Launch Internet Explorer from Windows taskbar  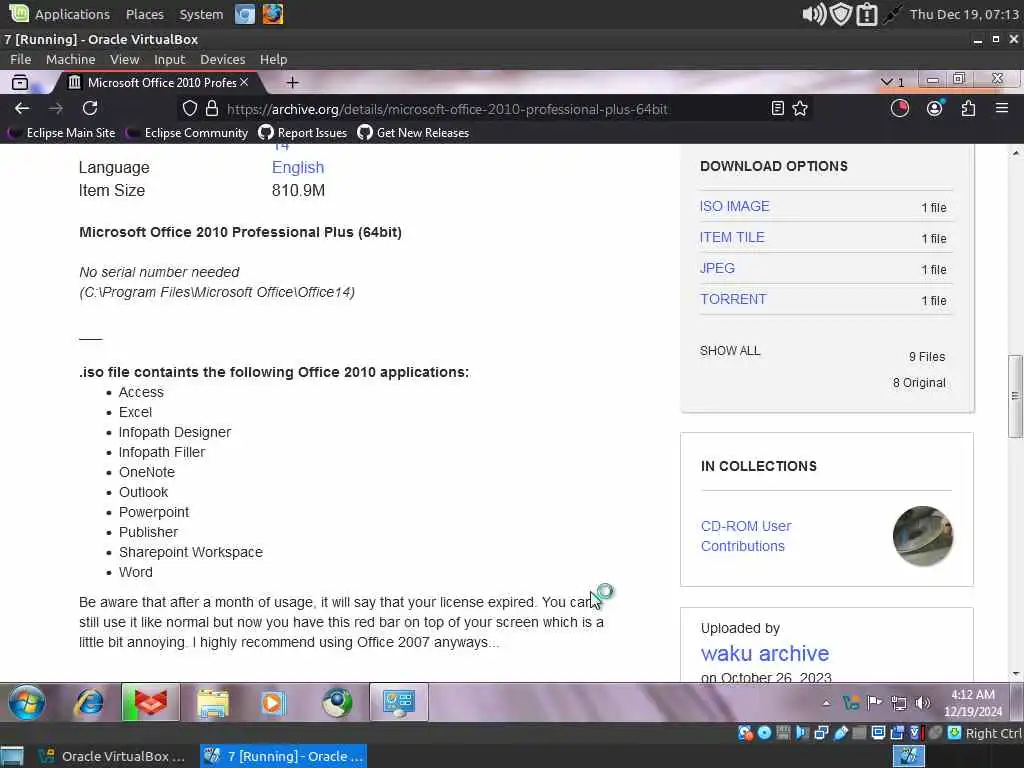pyautogui.click(x=89, y=703)
